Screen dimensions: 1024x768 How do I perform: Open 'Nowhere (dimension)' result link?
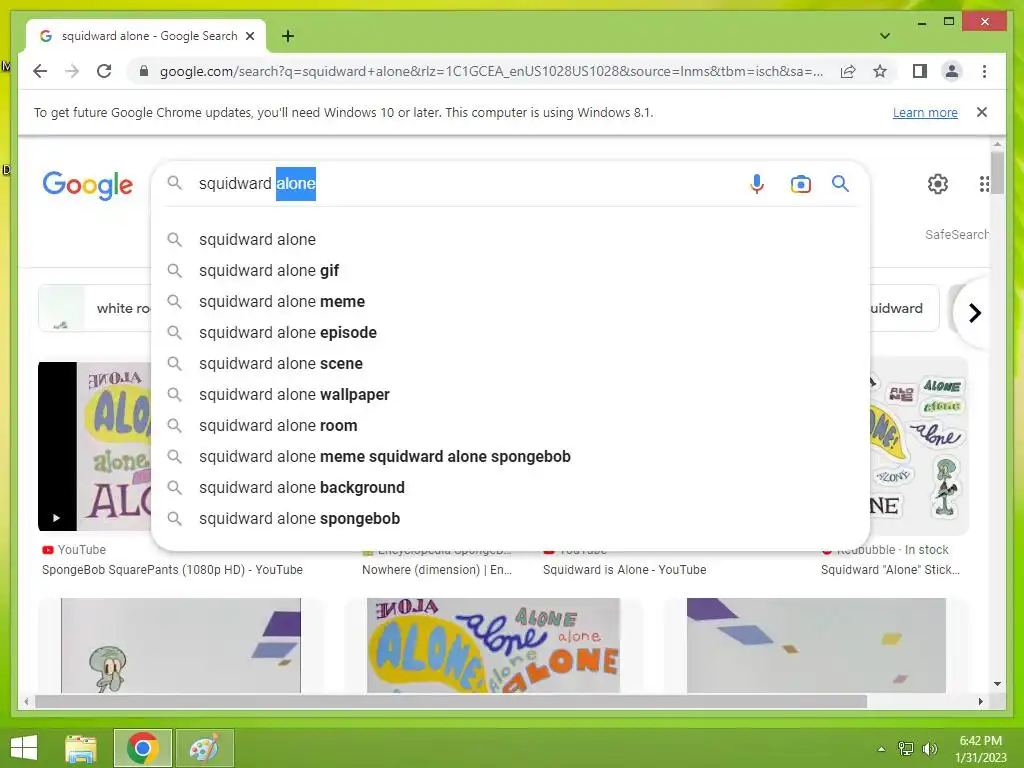click(437, 569)
